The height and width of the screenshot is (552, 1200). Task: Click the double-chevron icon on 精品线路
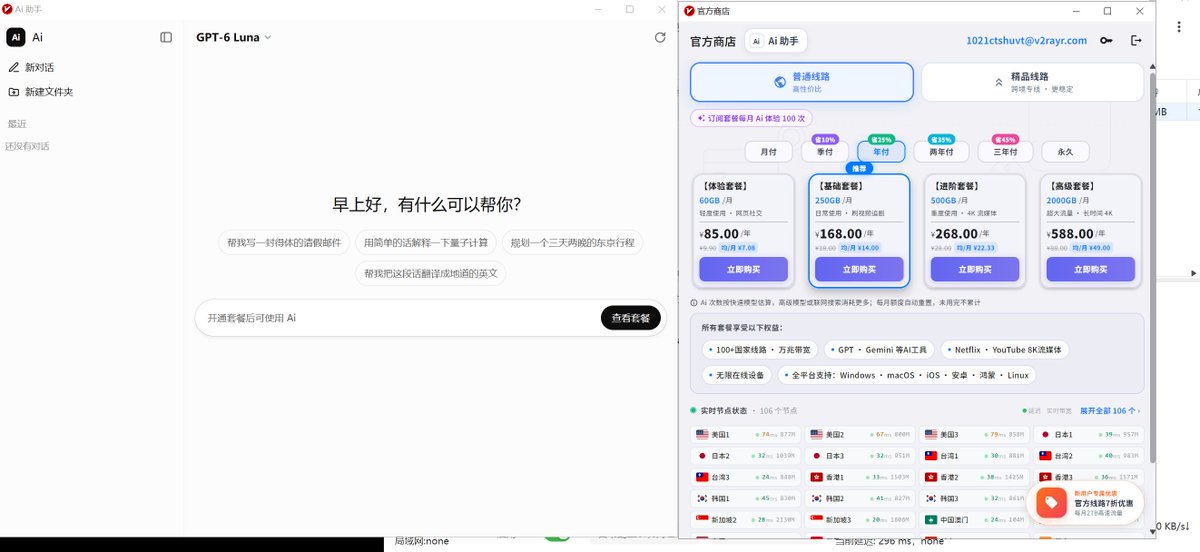click(998, 82)
